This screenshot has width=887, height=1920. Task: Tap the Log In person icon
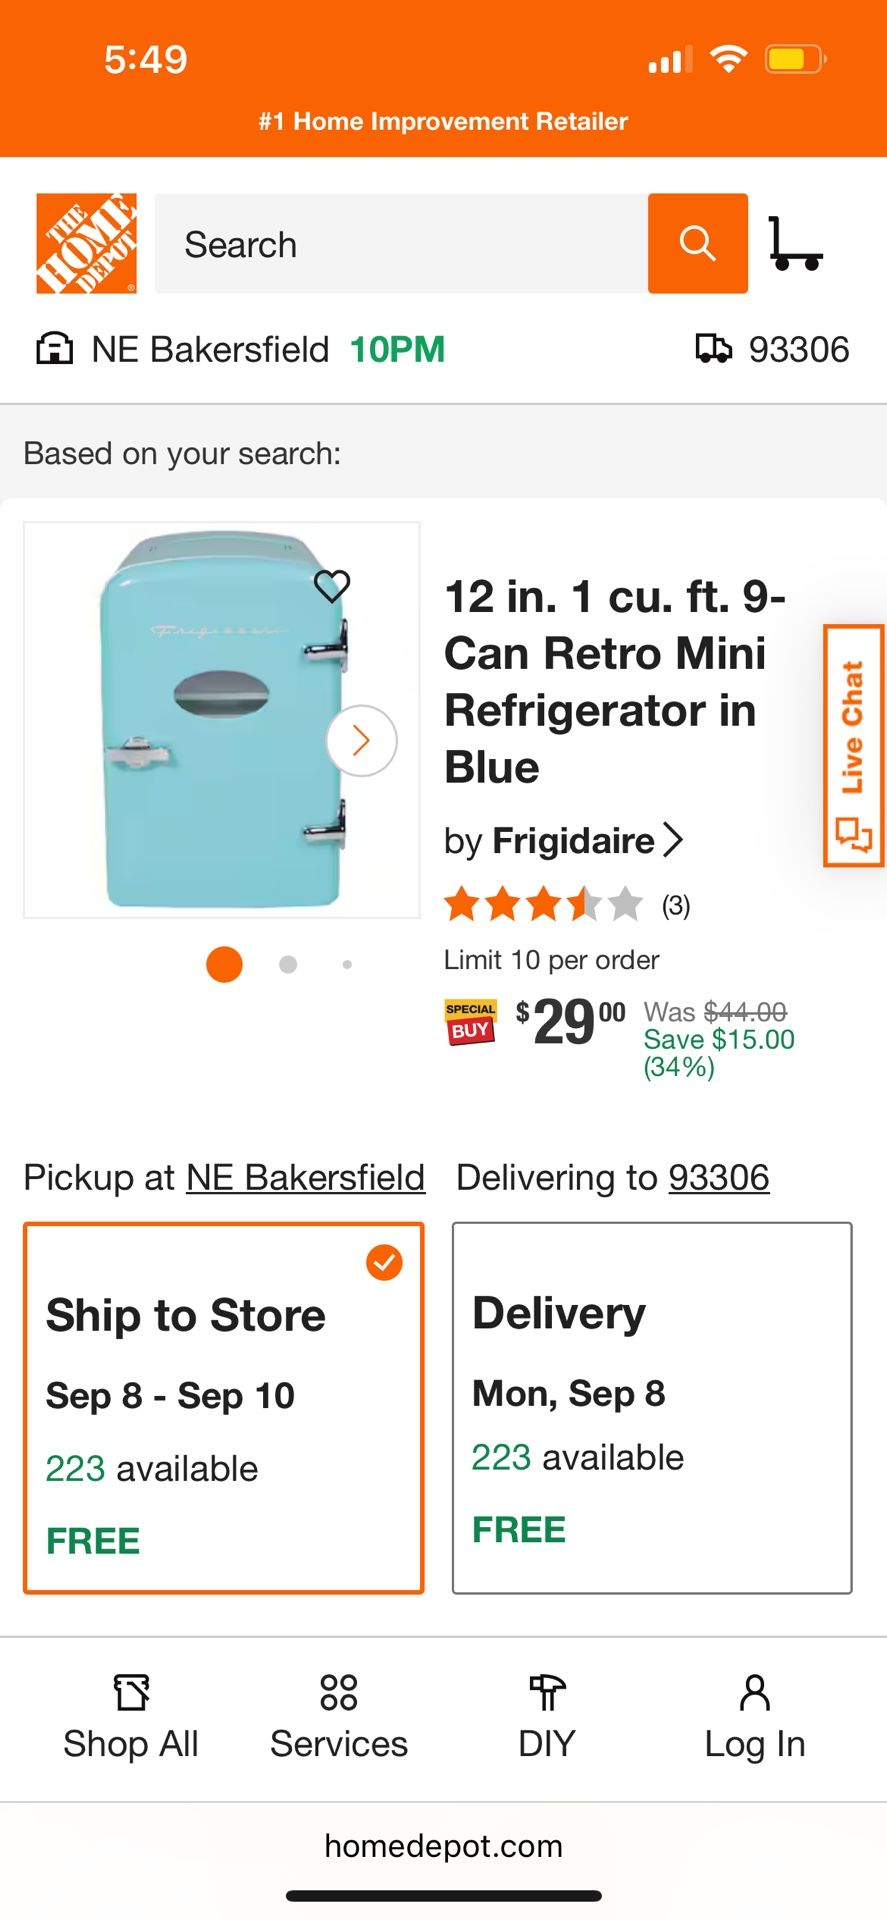point(755,1692)
